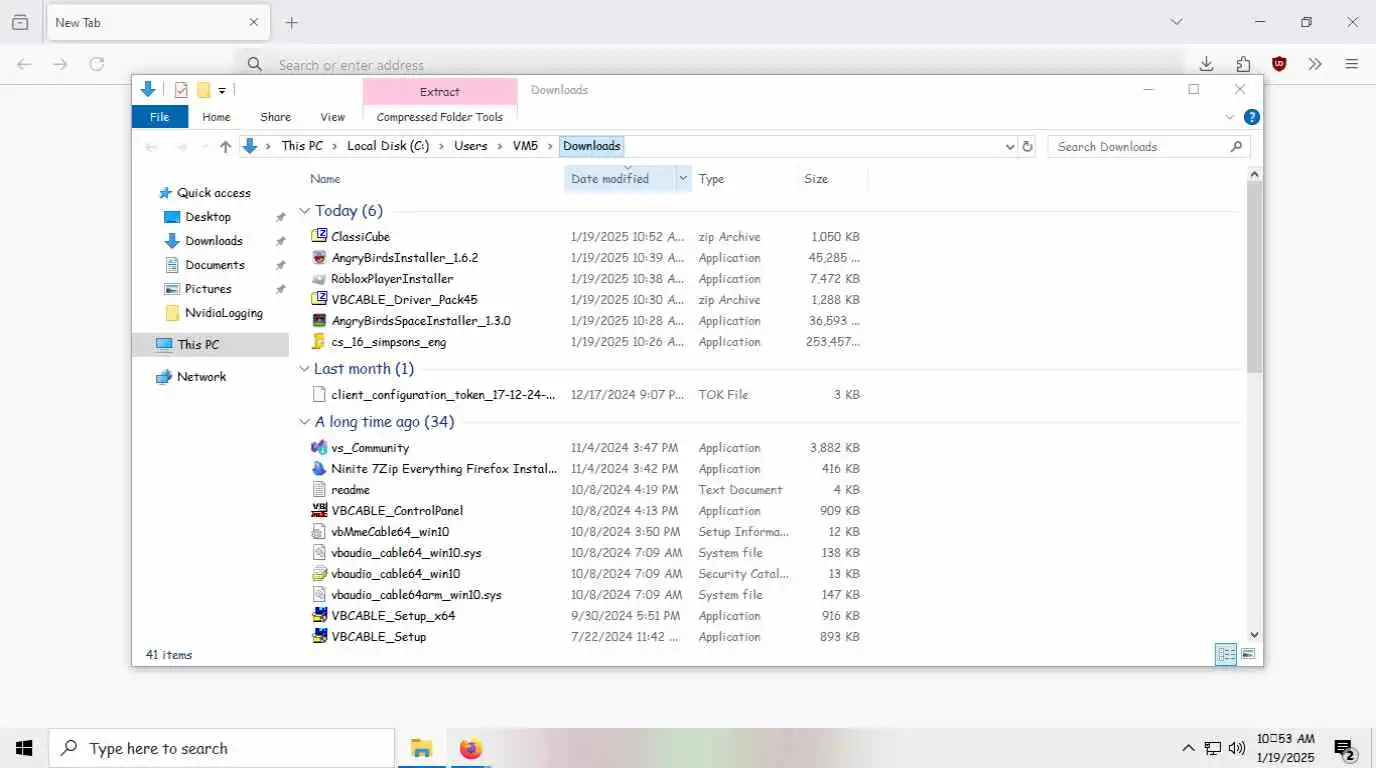Open the Home ribbon tab
1376x768 pixels.
pyautogui.click(x=216, y=117)
